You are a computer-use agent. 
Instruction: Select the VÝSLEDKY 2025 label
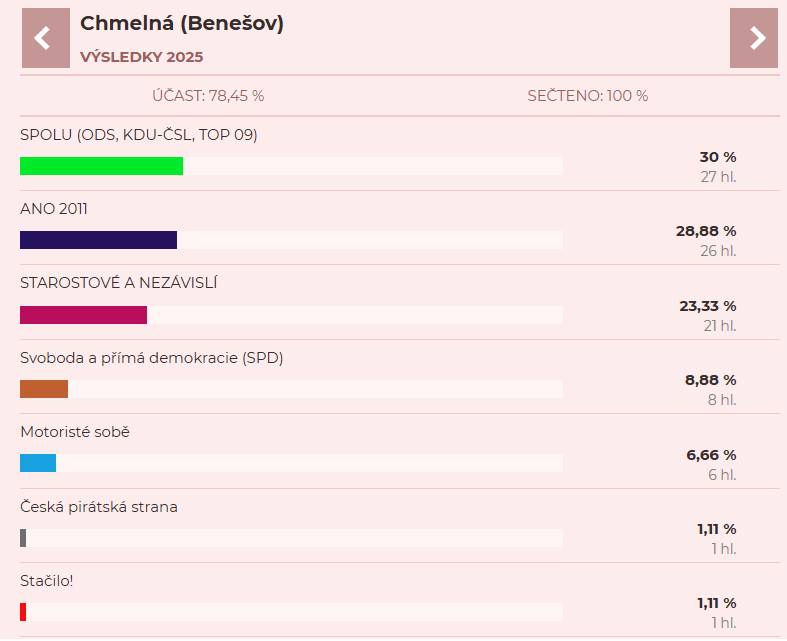pos(141,57)
